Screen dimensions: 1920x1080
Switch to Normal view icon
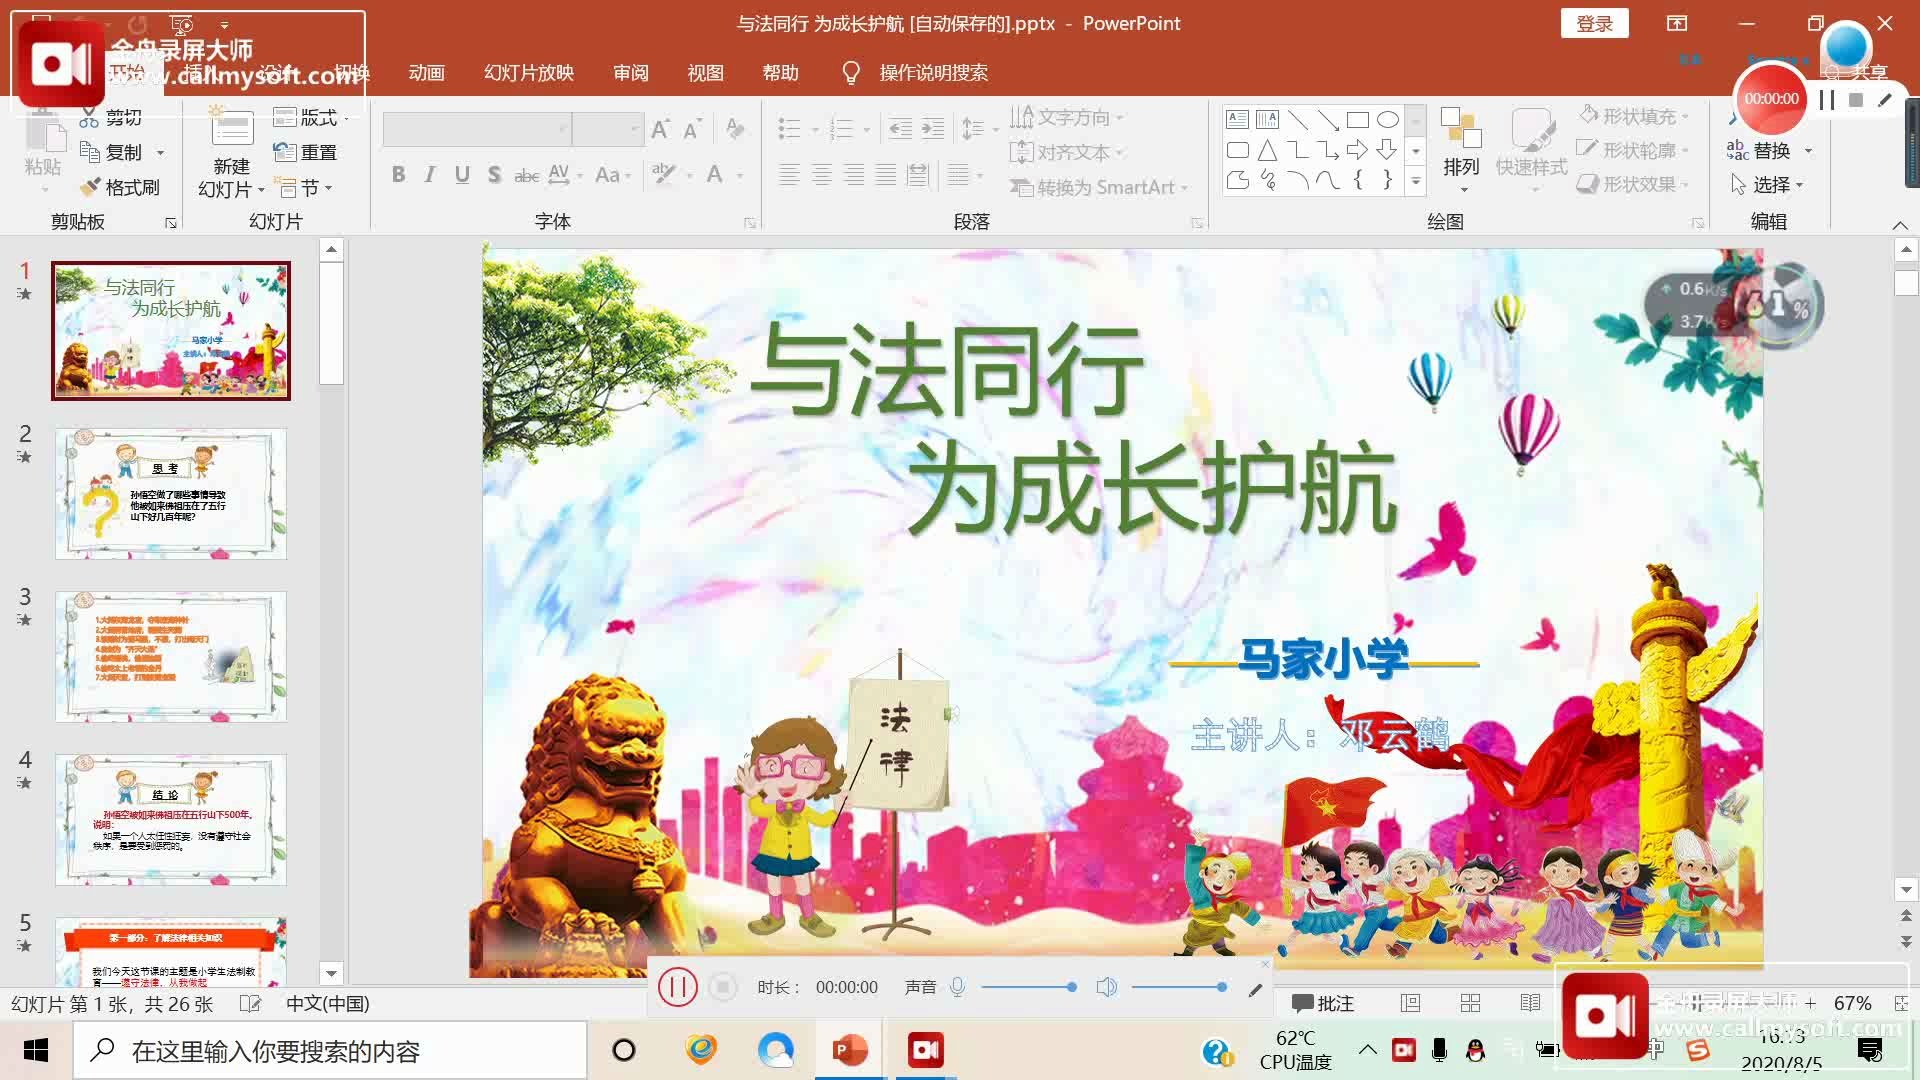1410,1003
